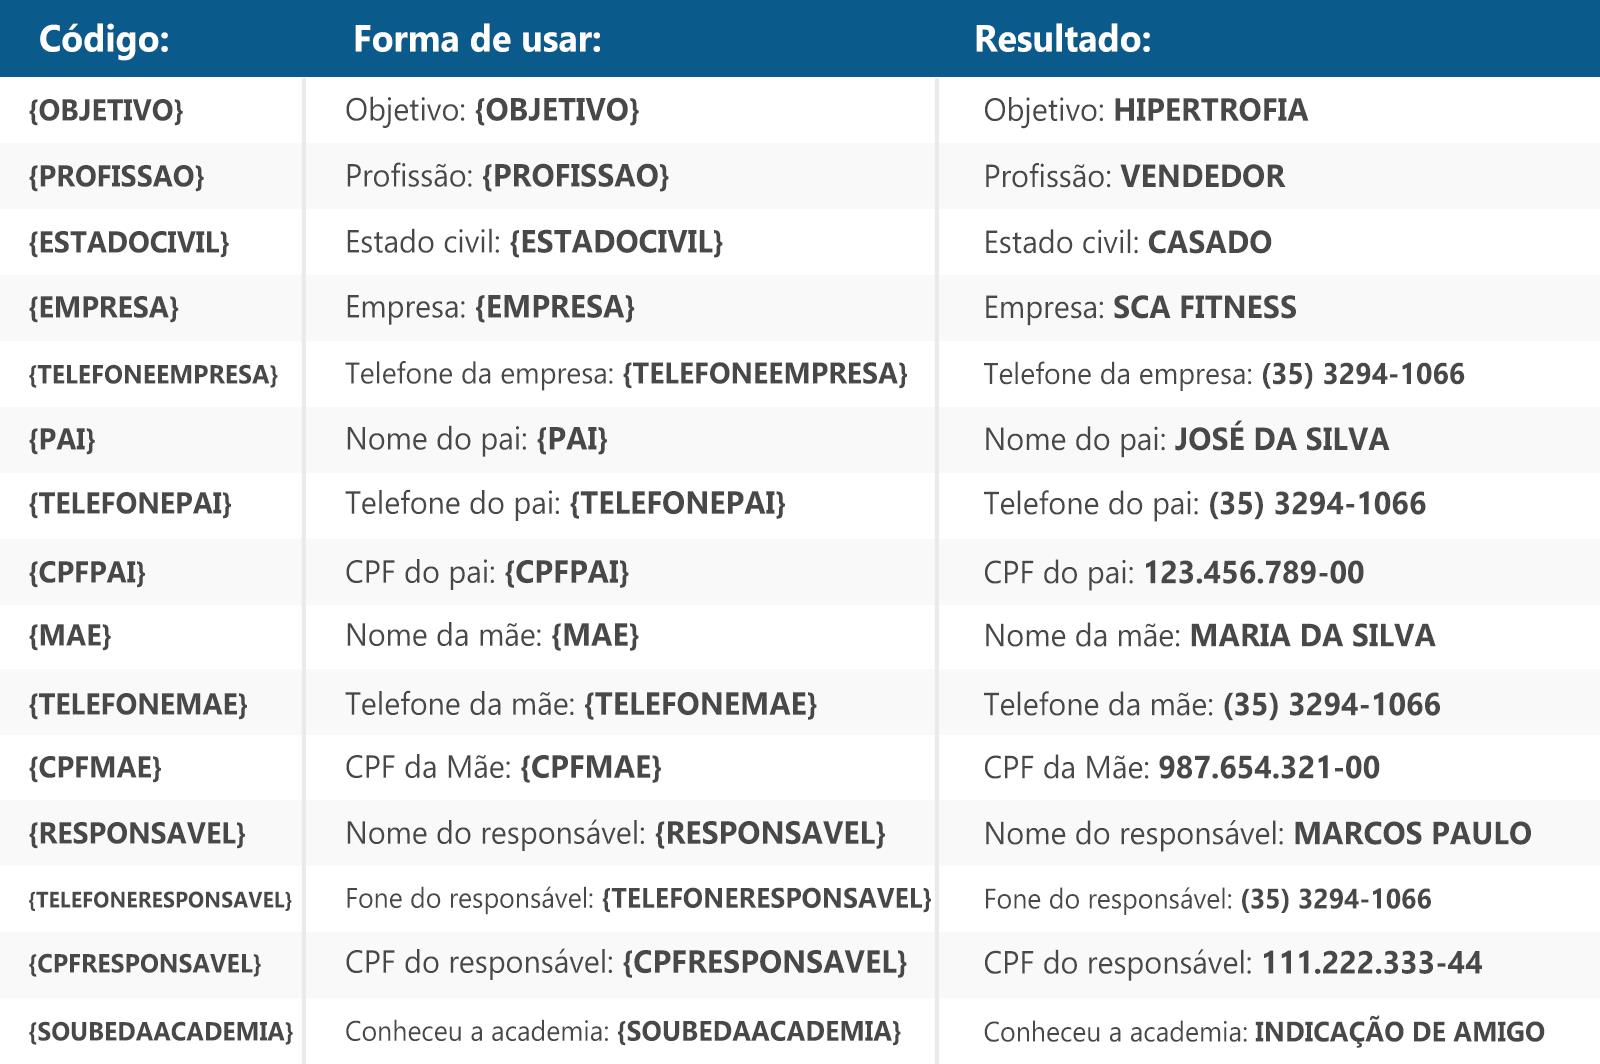The height and width of the screenshot is (1064, 1600).
Task: Click result Nome do pai: JOSÉ DA SILVA
Action: click(x=1186, y=439)
